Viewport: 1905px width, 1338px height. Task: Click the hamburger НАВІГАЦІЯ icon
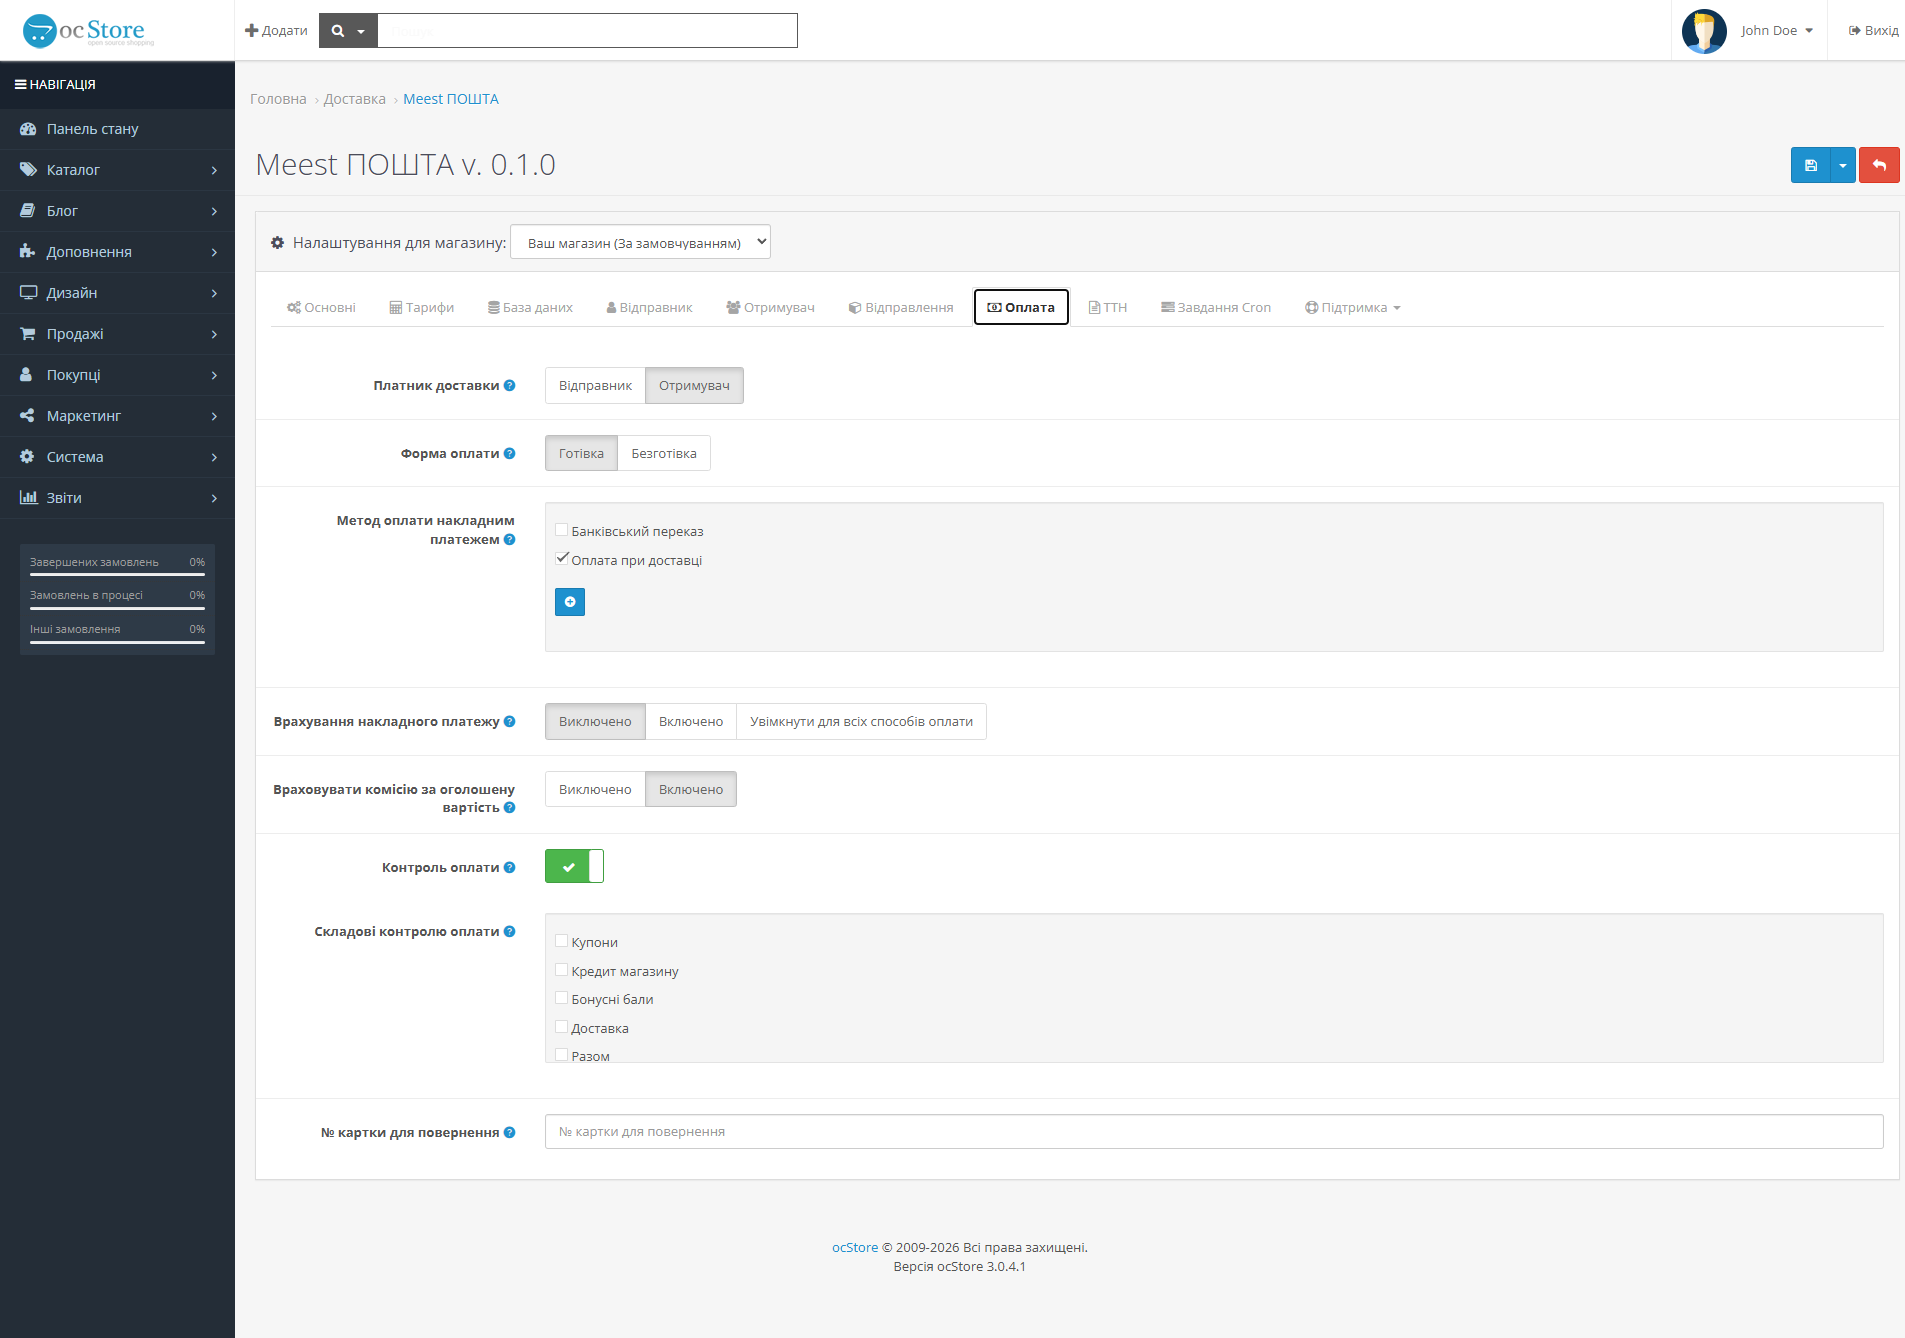pos(20,85)
